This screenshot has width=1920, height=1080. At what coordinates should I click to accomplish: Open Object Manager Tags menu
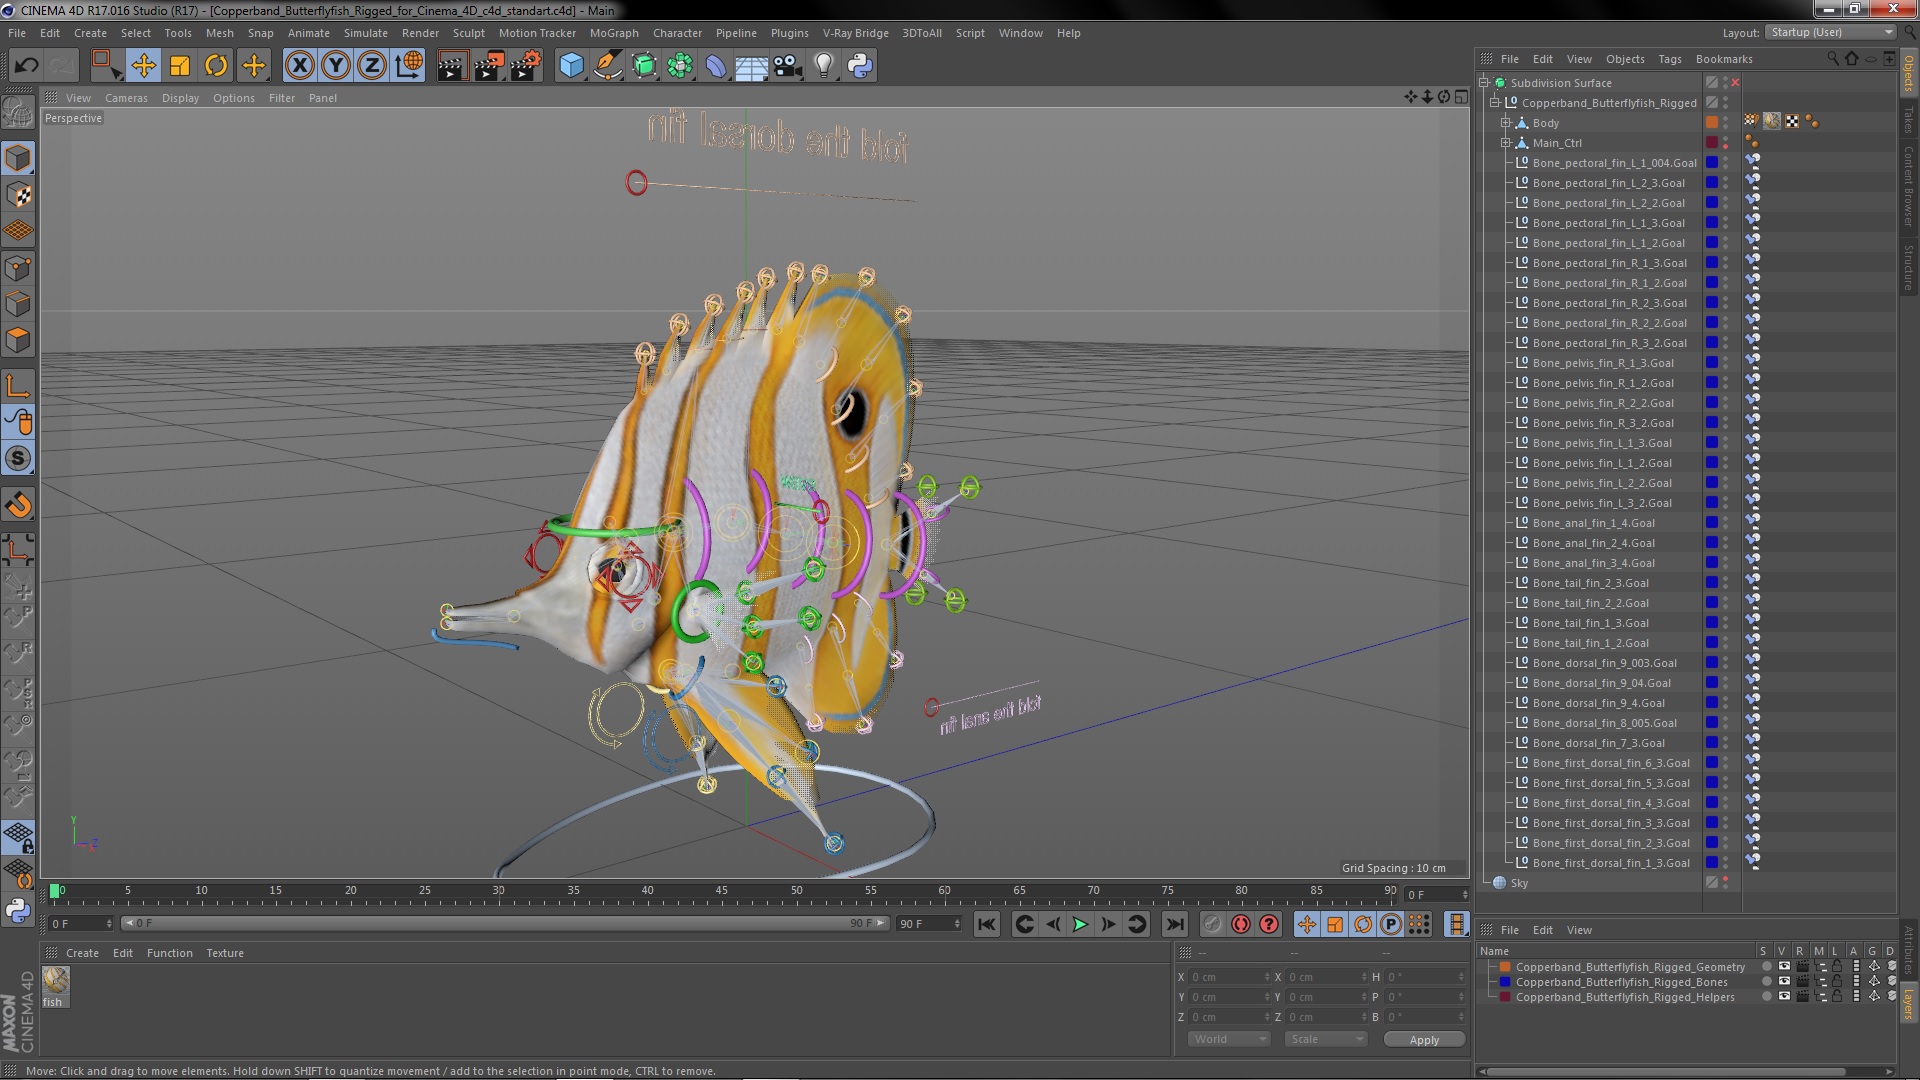tap(1670, 59)
